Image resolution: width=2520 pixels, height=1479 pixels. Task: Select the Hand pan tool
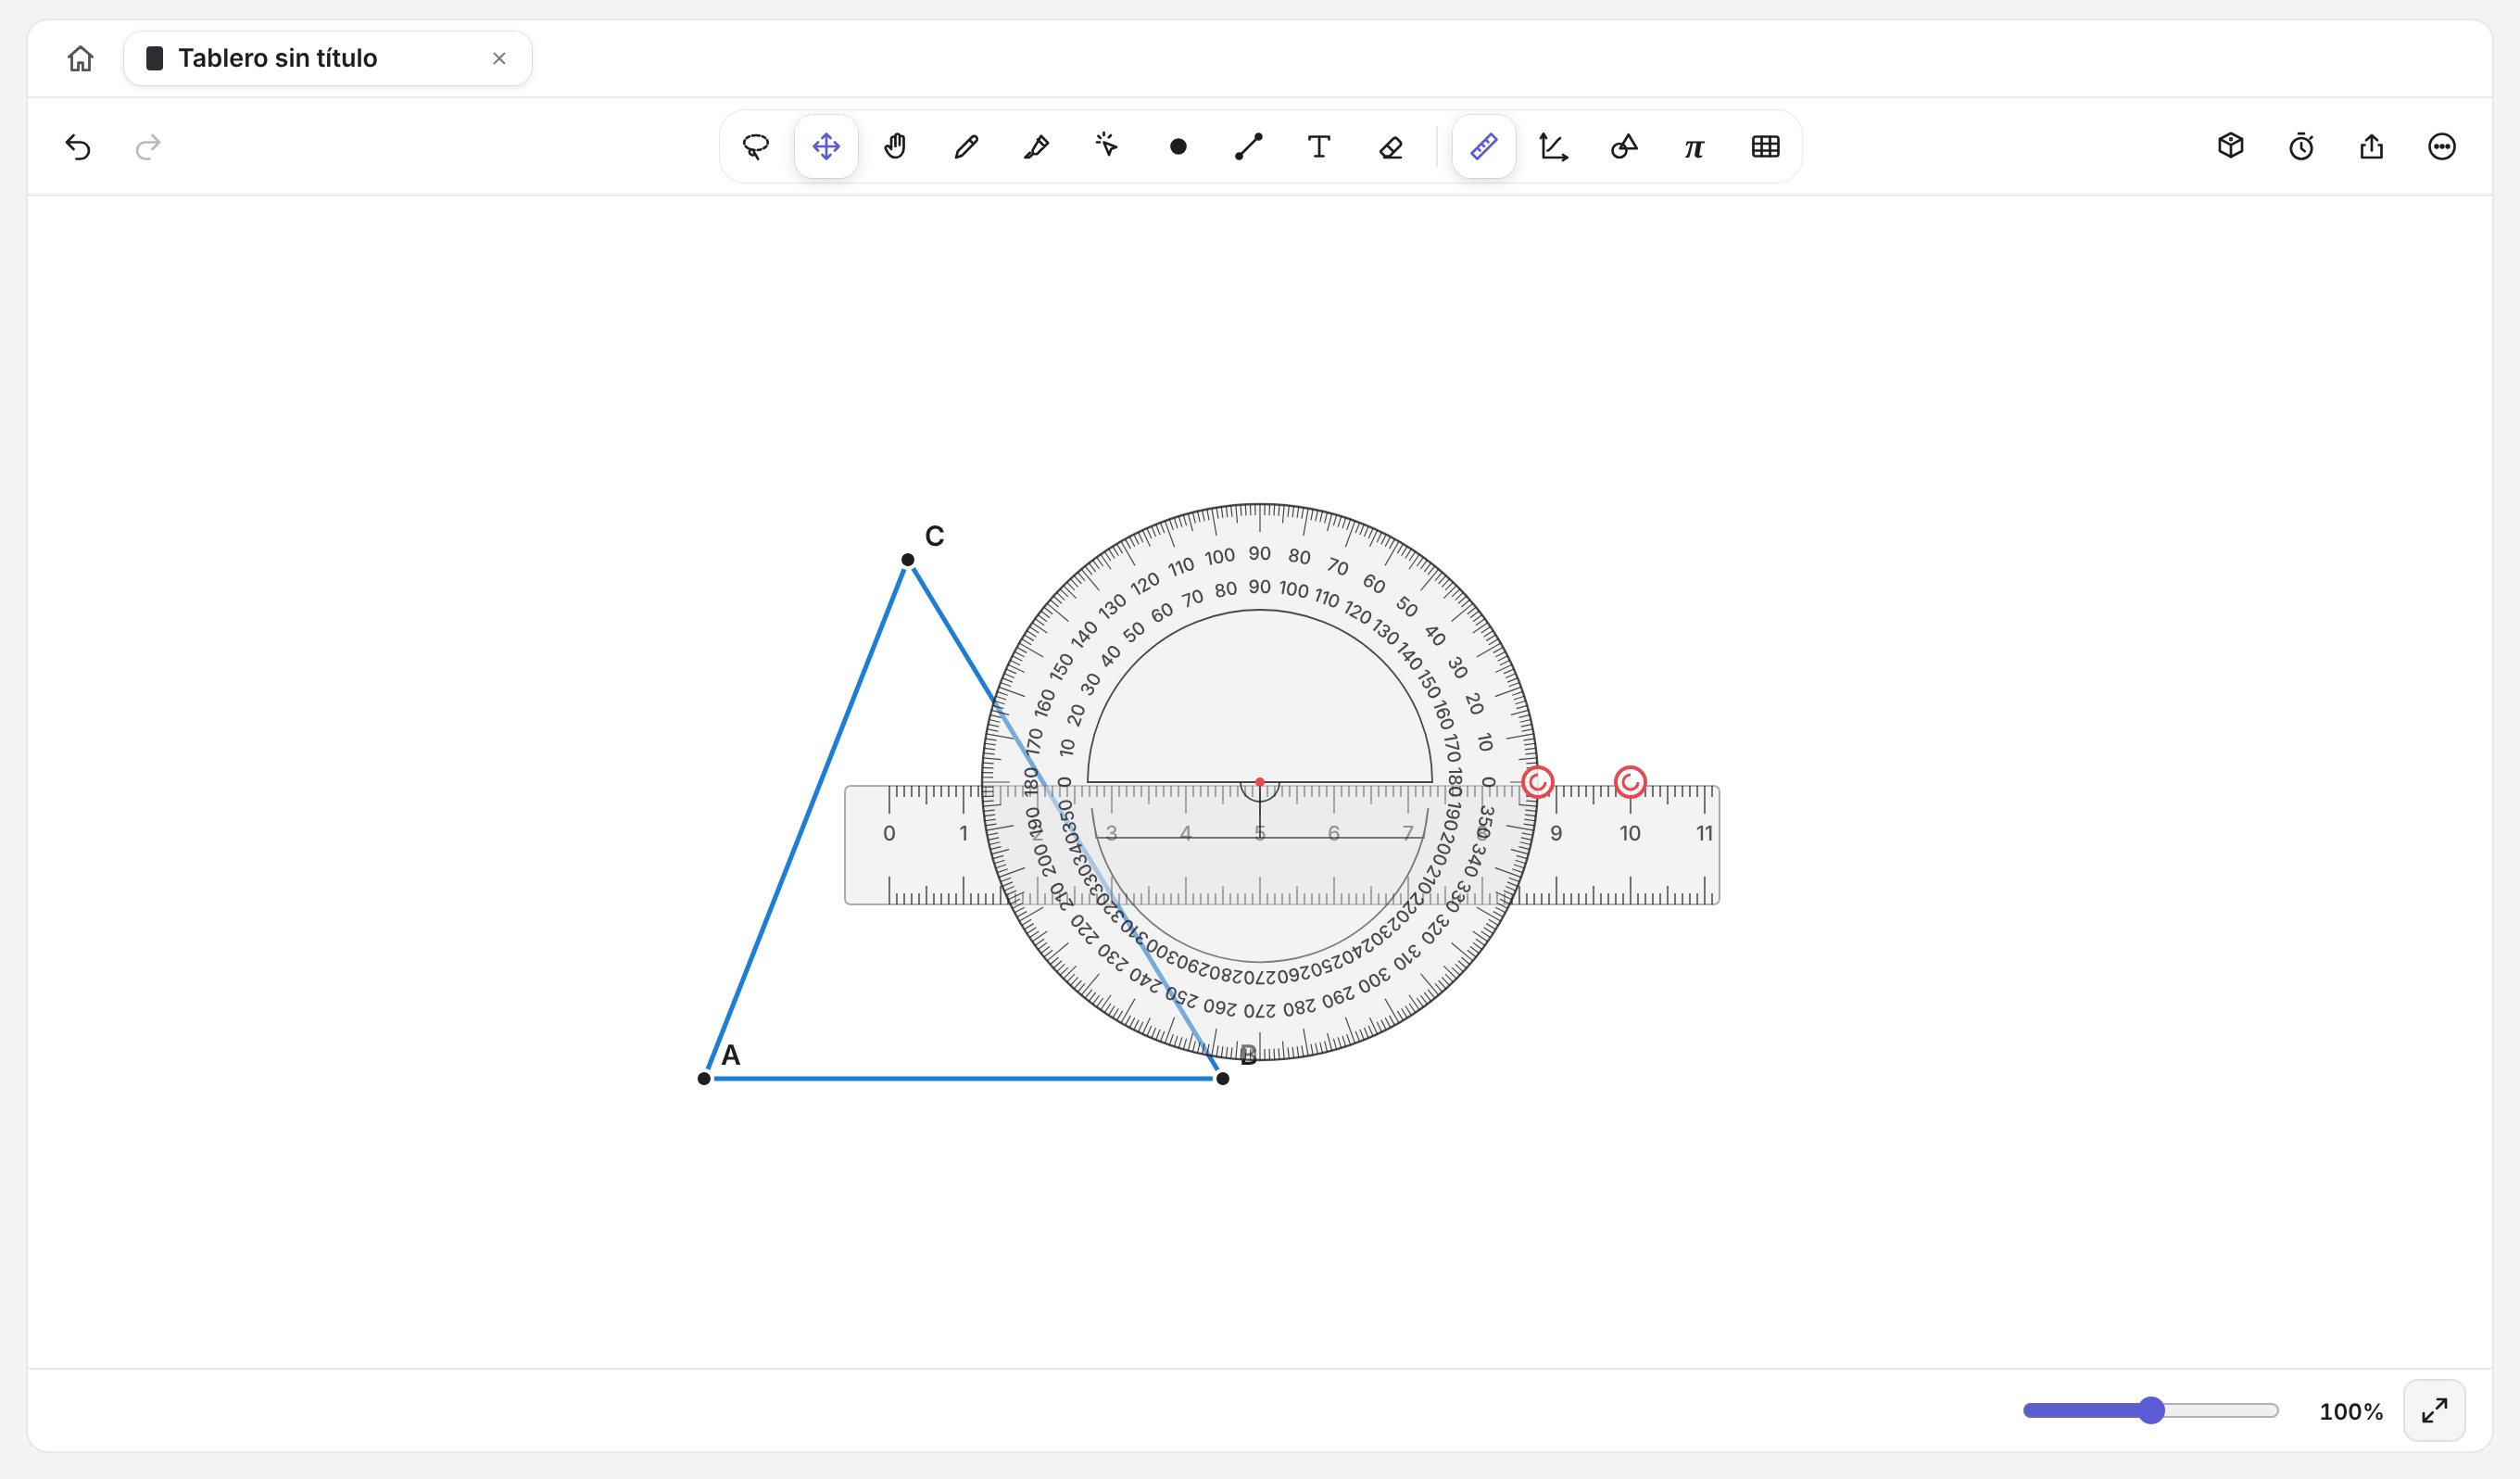pyautogui.click(x=896, y=147)
